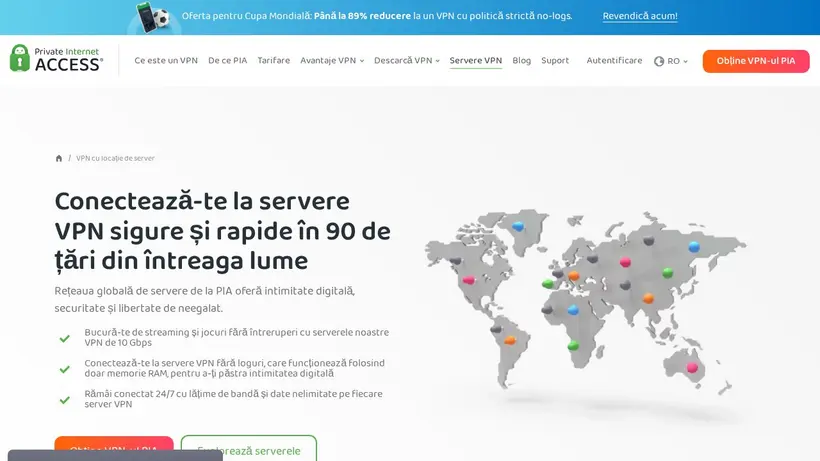Viewport: 820px width, 461px height.
Task: Click VPN cu locație de server breadcrumb
Action: [x=116, y=158]
